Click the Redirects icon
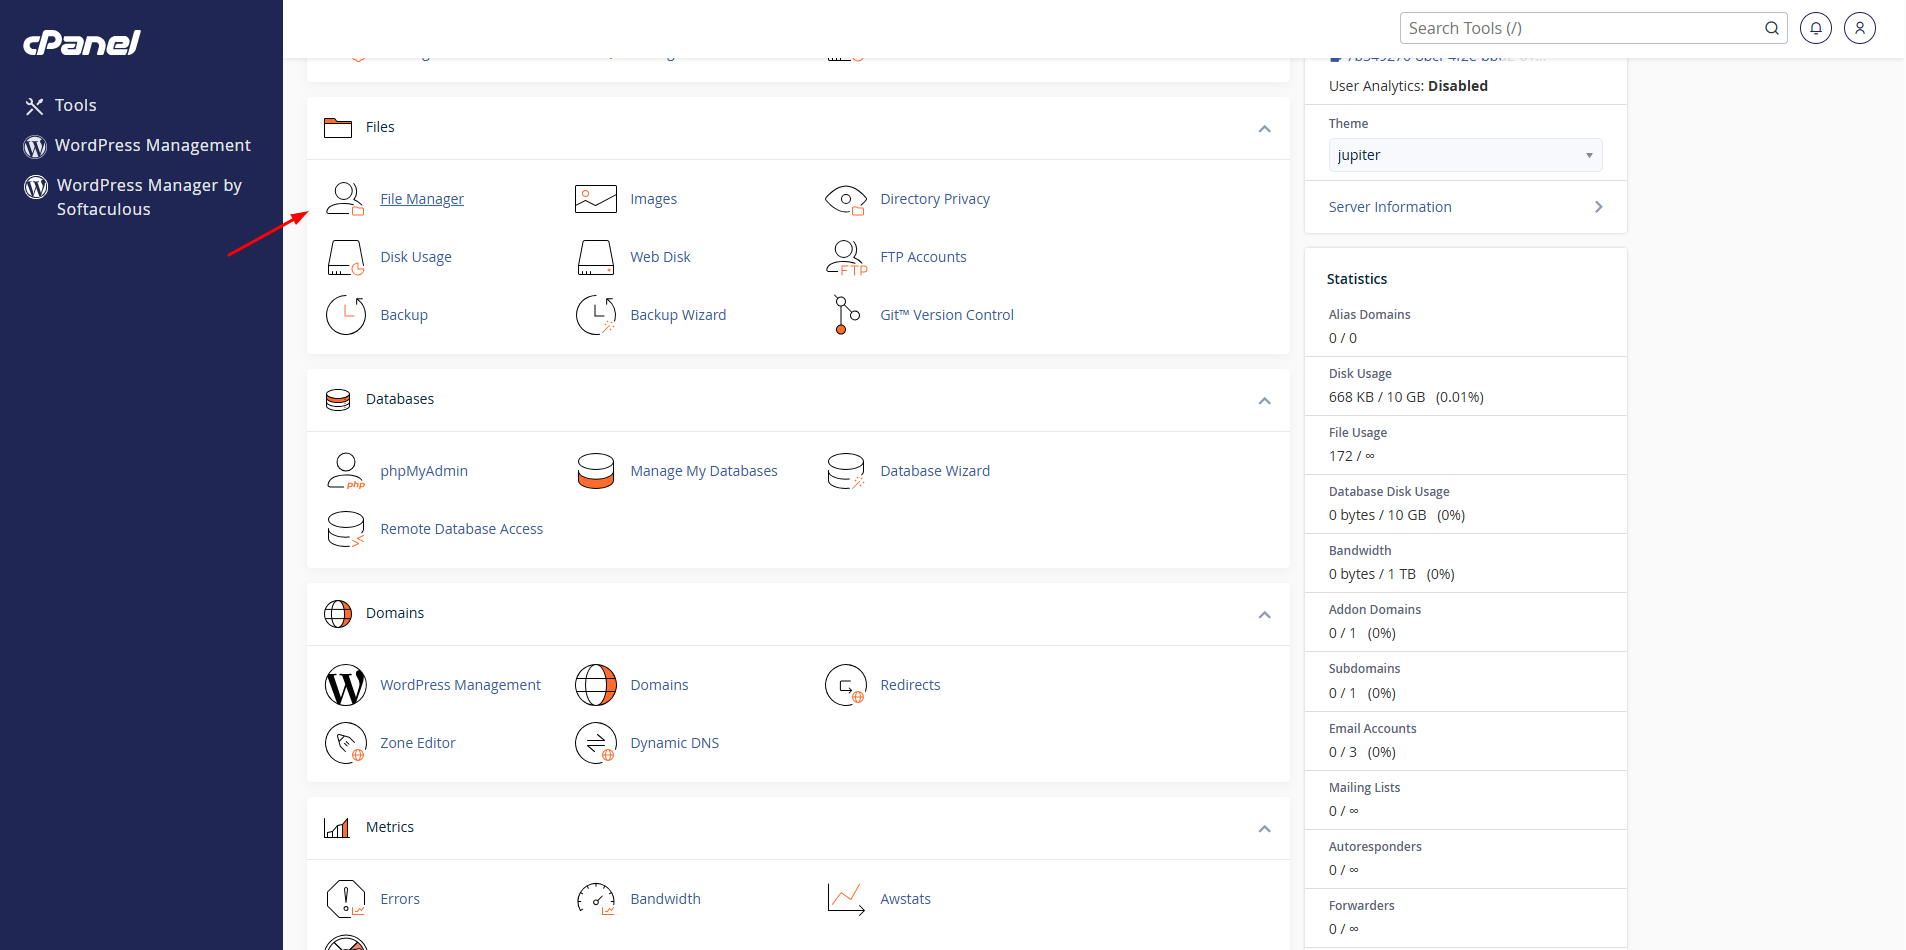 pyautogui.click(x=846, y=685)
